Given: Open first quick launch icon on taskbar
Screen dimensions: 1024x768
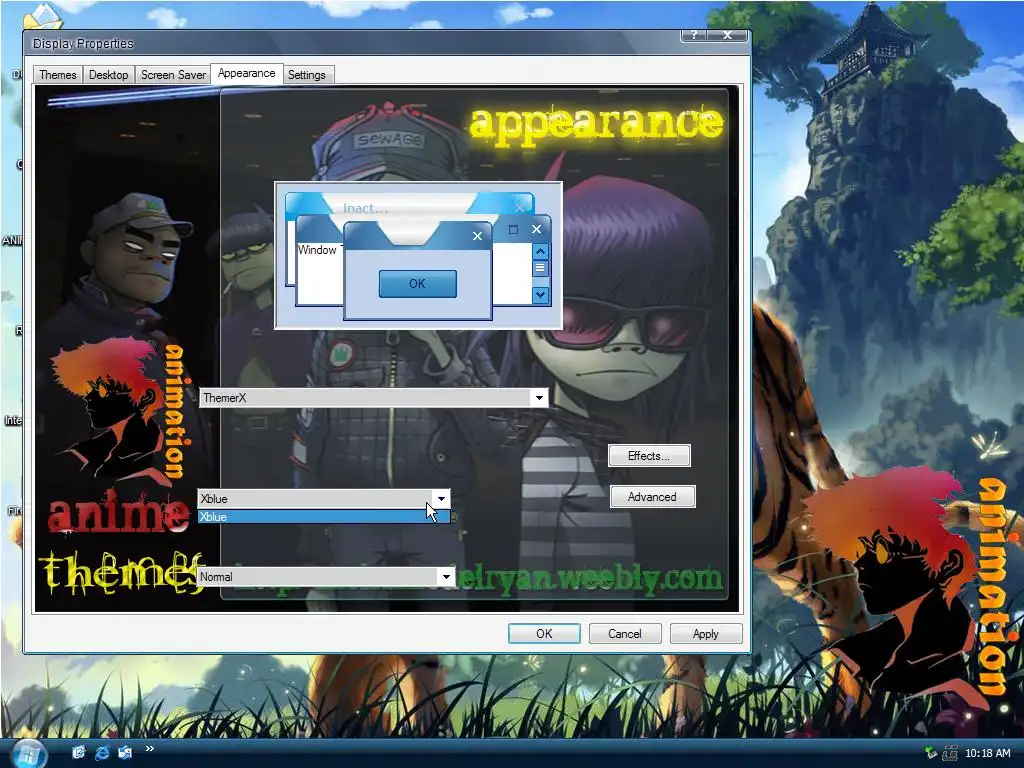Looking at the screenshot, I should 78,752.
